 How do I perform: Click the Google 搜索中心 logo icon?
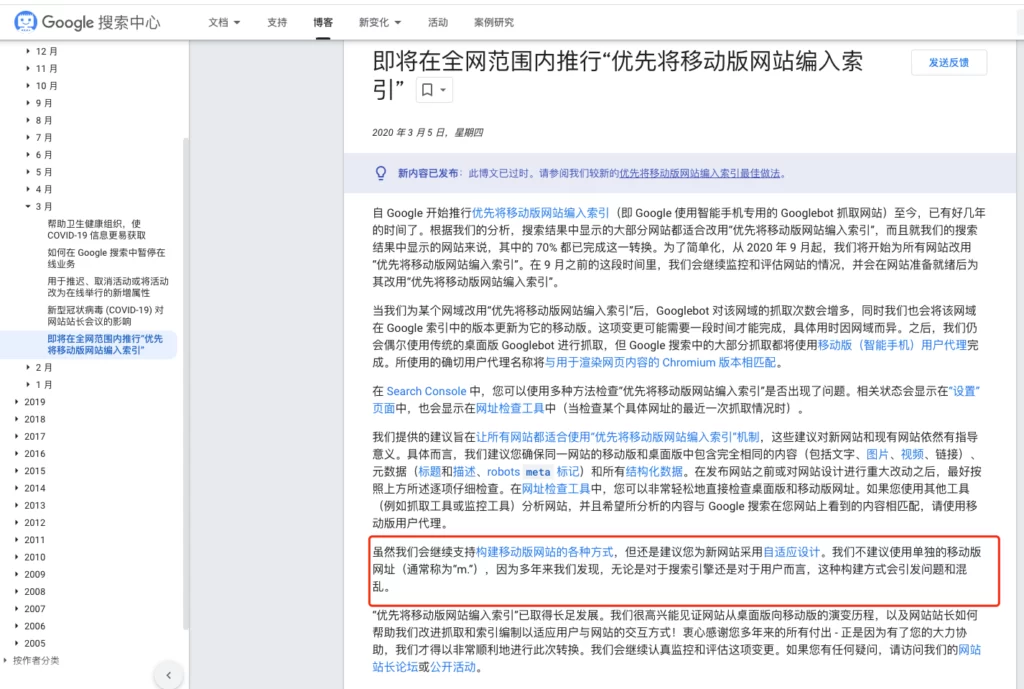tap(25, 22)
